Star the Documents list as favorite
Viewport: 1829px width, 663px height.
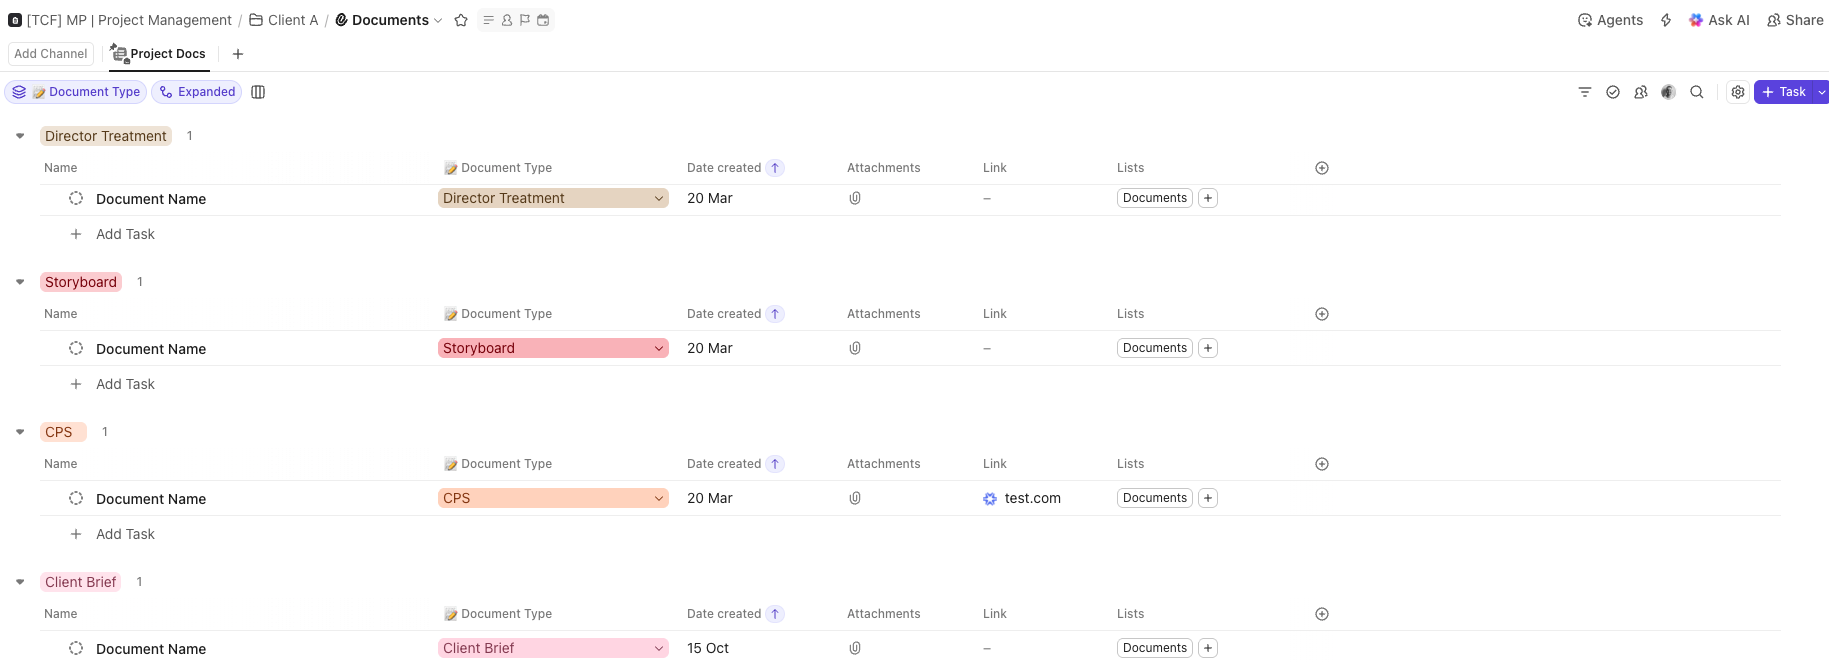pyautogui.click(x=461, y=20)
